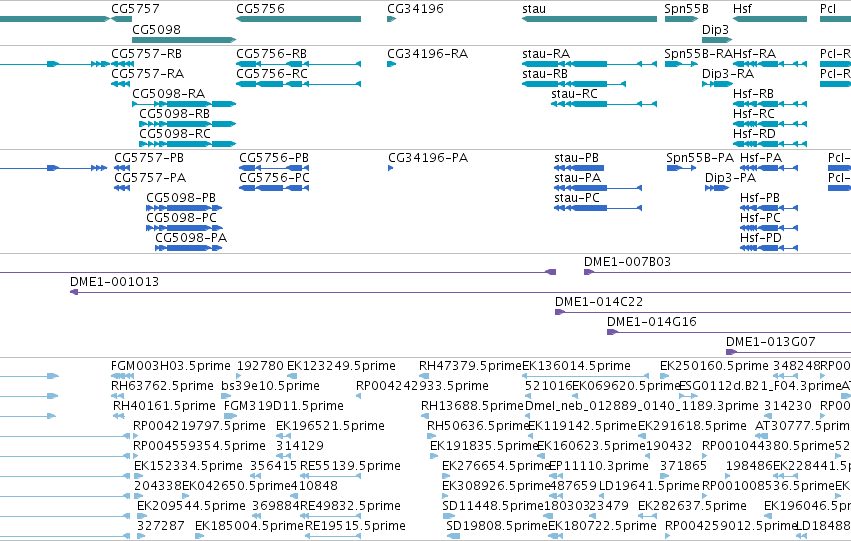Select BAC clone DME1-014G16

pos(652,322)
